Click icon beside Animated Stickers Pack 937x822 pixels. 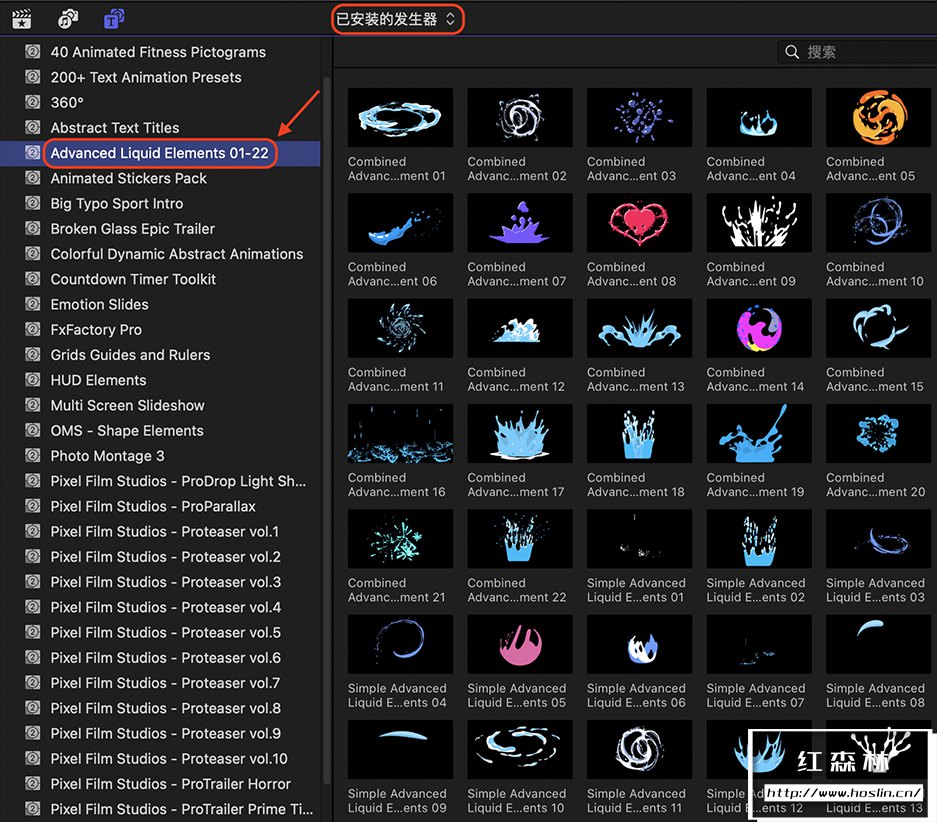33,177
